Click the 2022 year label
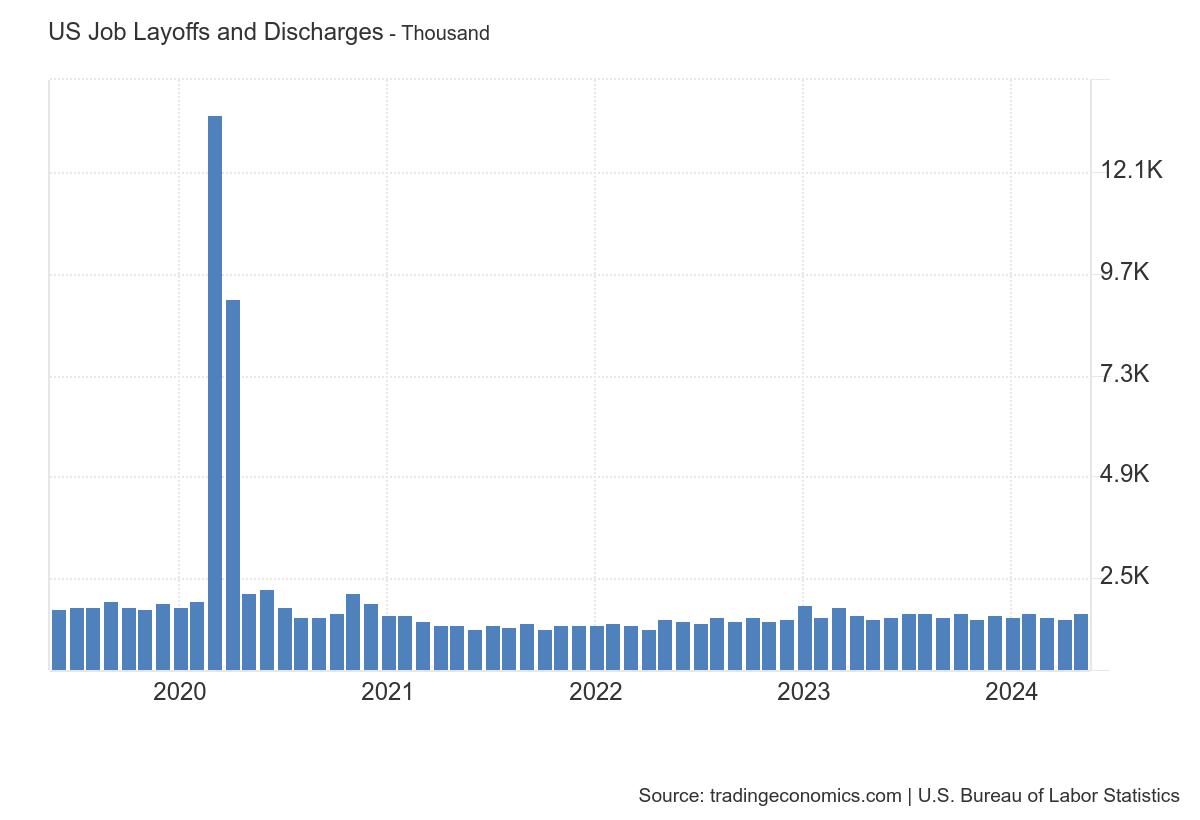The image size is (1200, 820). [595, 692]
